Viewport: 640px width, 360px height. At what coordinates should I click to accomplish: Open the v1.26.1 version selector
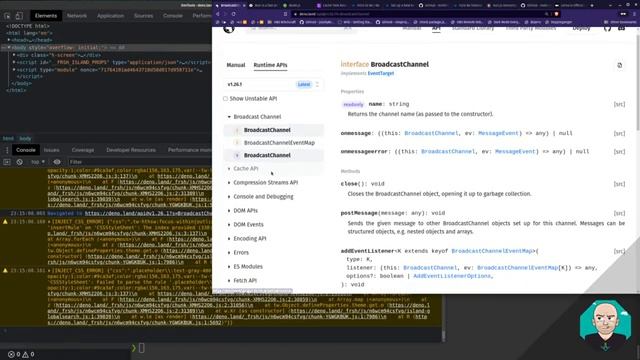(x=273, y=84)
